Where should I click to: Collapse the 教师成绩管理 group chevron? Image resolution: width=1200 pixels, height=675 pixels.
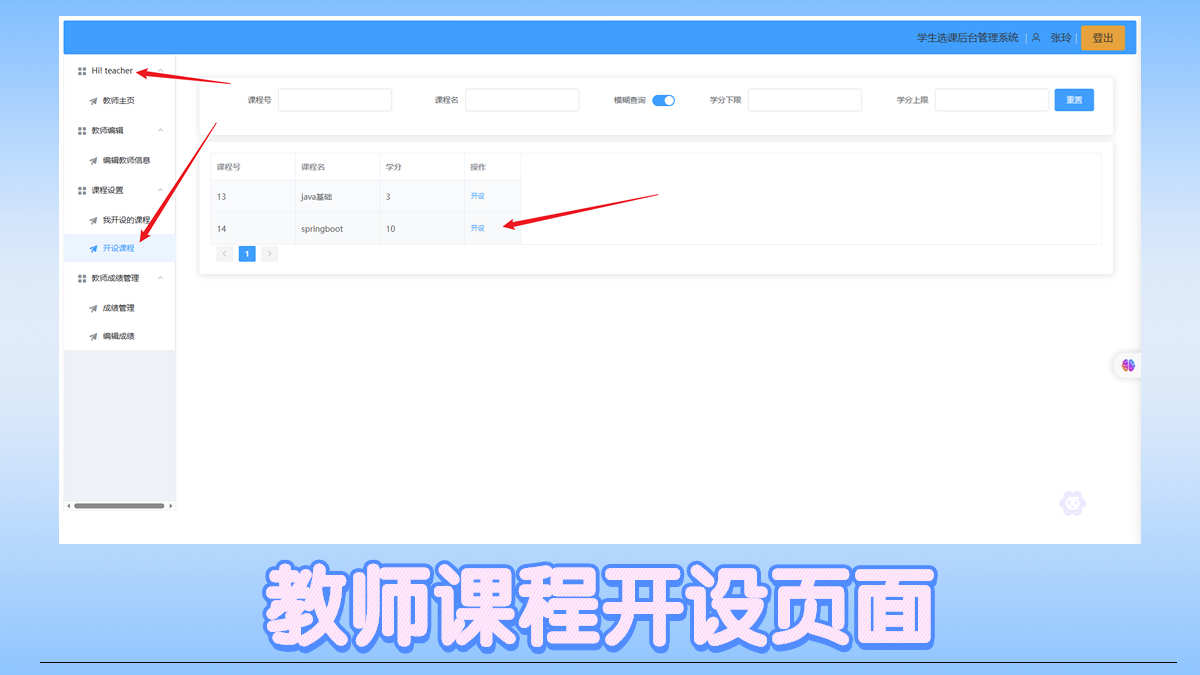click(161, 278)
